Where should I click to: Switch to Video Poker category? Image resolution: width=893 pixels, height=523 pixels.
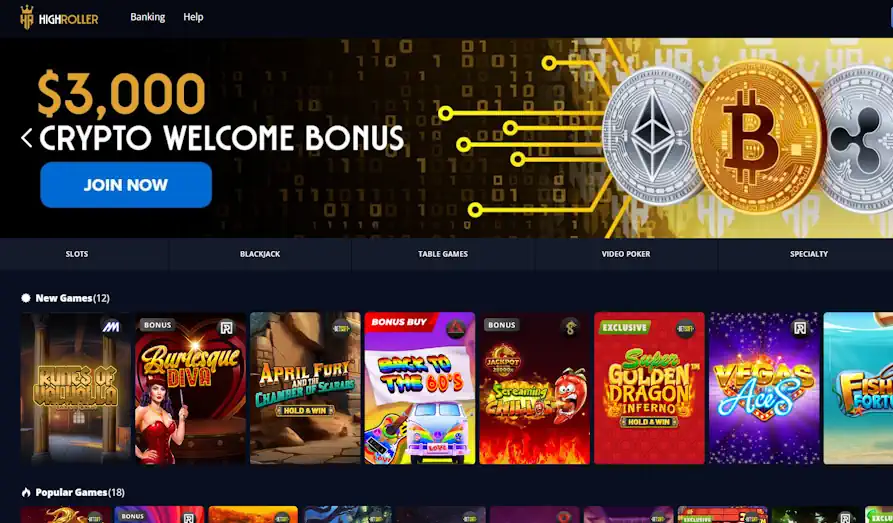[x=626, y=254]
